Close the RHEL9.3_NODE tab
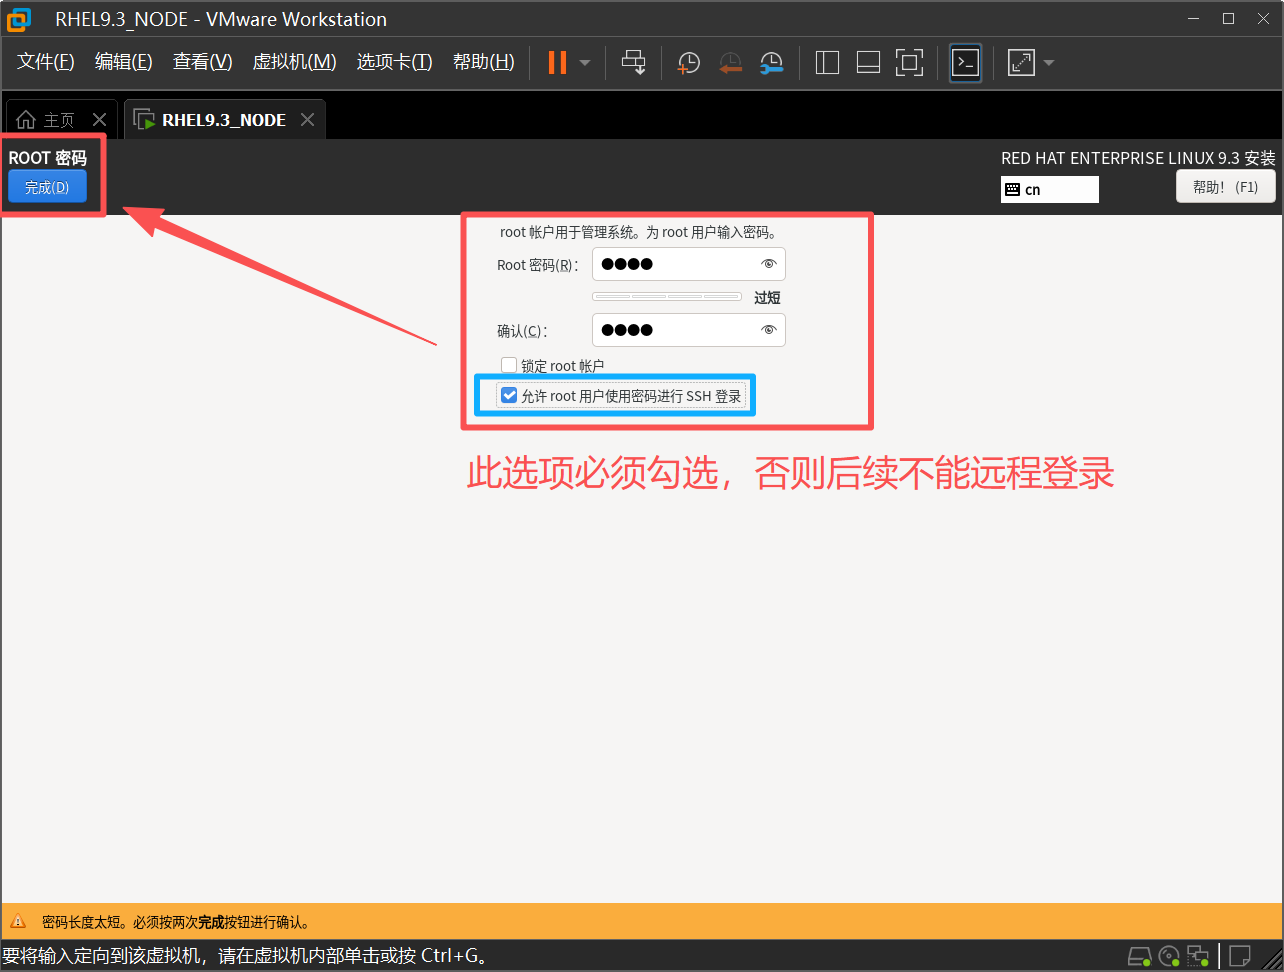 (x=307, y=120)
